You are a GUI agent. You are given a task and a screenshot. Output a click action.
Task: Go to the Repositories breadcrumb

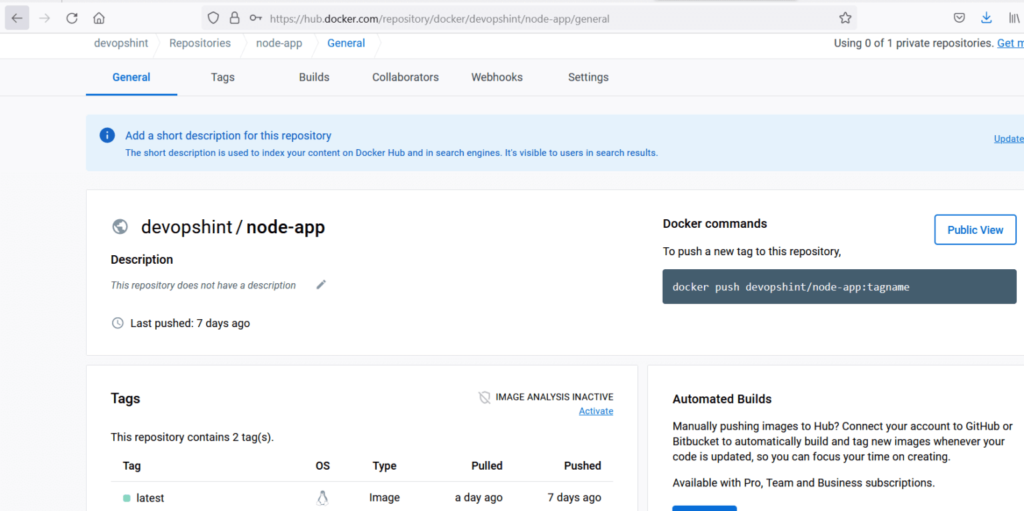click(x=200, y=43)
